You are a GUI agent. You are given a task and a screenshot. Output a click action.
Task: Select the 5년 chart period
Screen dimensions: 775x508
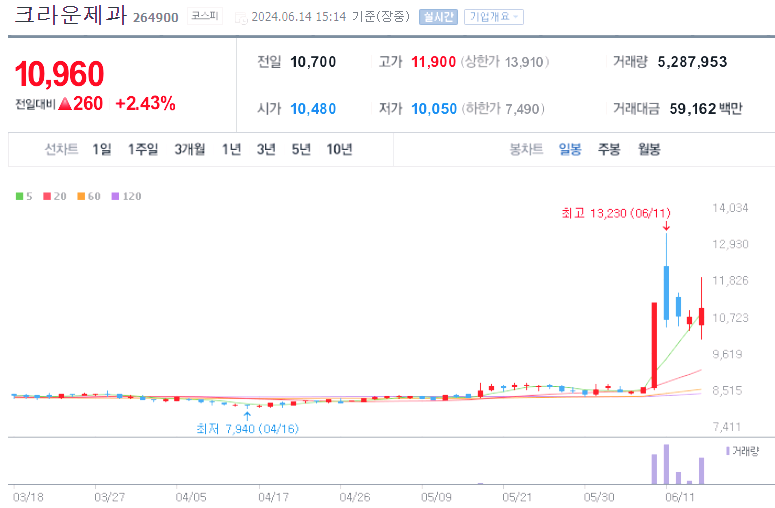301,149
